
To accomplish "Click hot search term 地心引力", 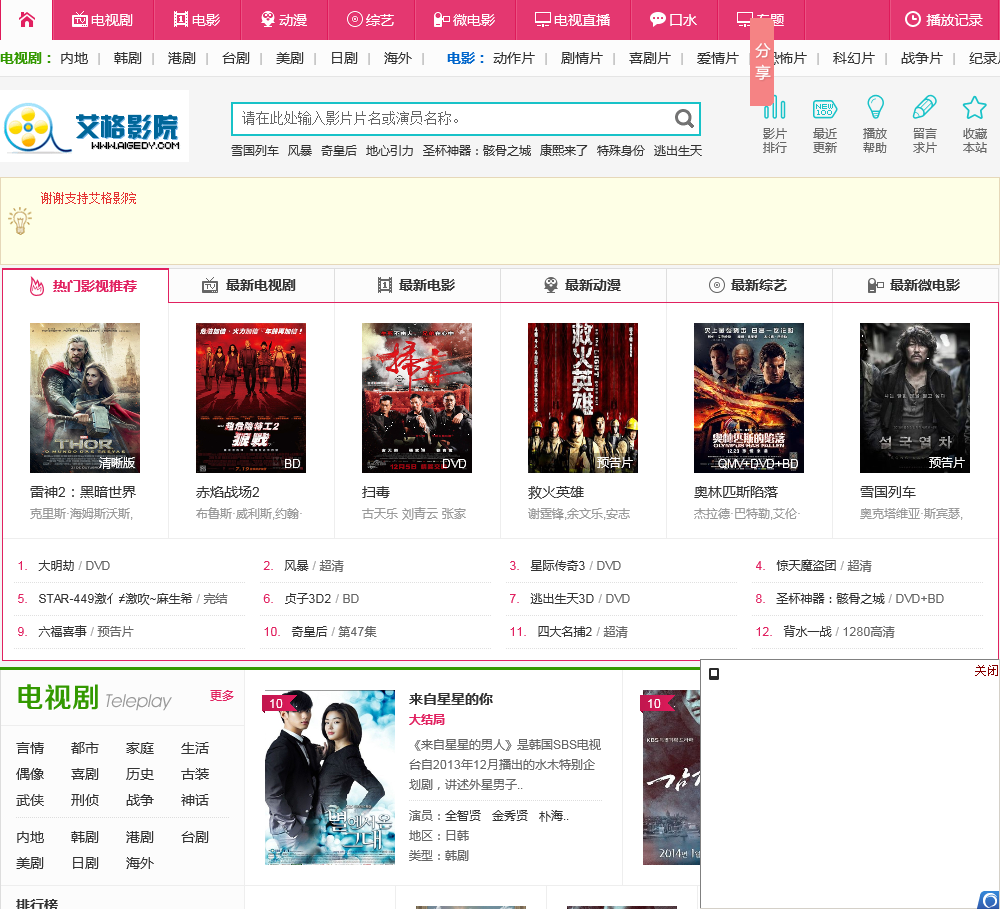I will point(390,151).
